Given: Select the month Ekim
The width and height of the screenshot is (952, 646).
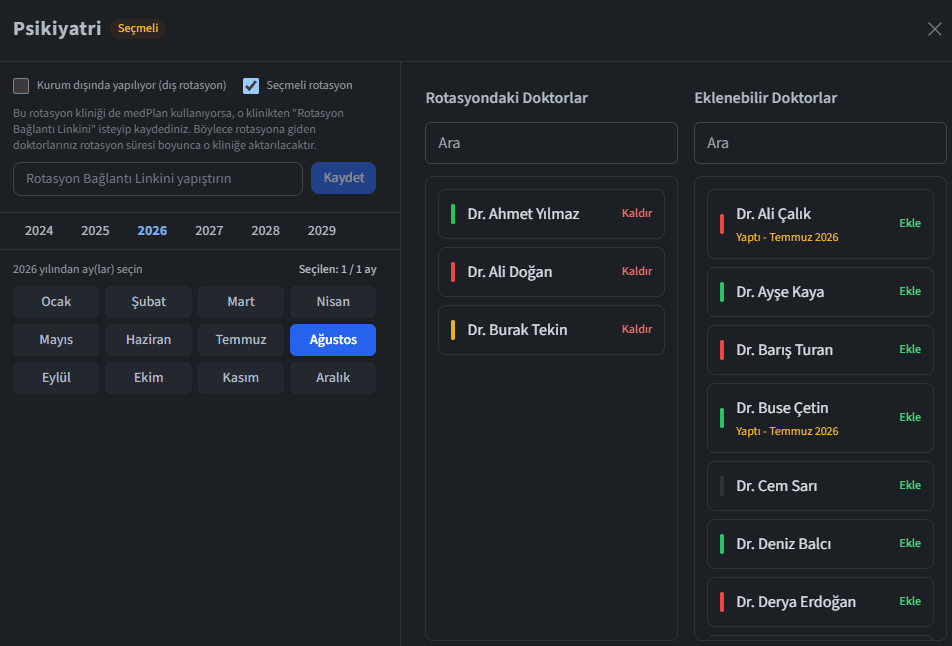Looking at the screenshot, I should tap(149, 378).
